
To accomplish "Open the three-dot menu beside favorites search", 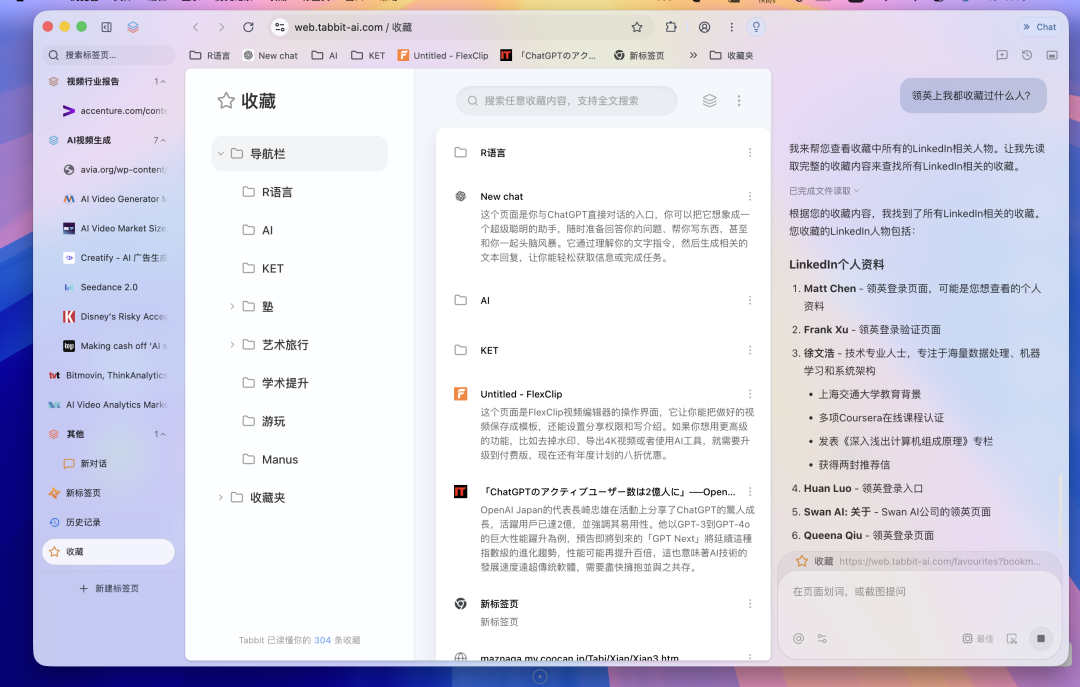I will [739, 101].
